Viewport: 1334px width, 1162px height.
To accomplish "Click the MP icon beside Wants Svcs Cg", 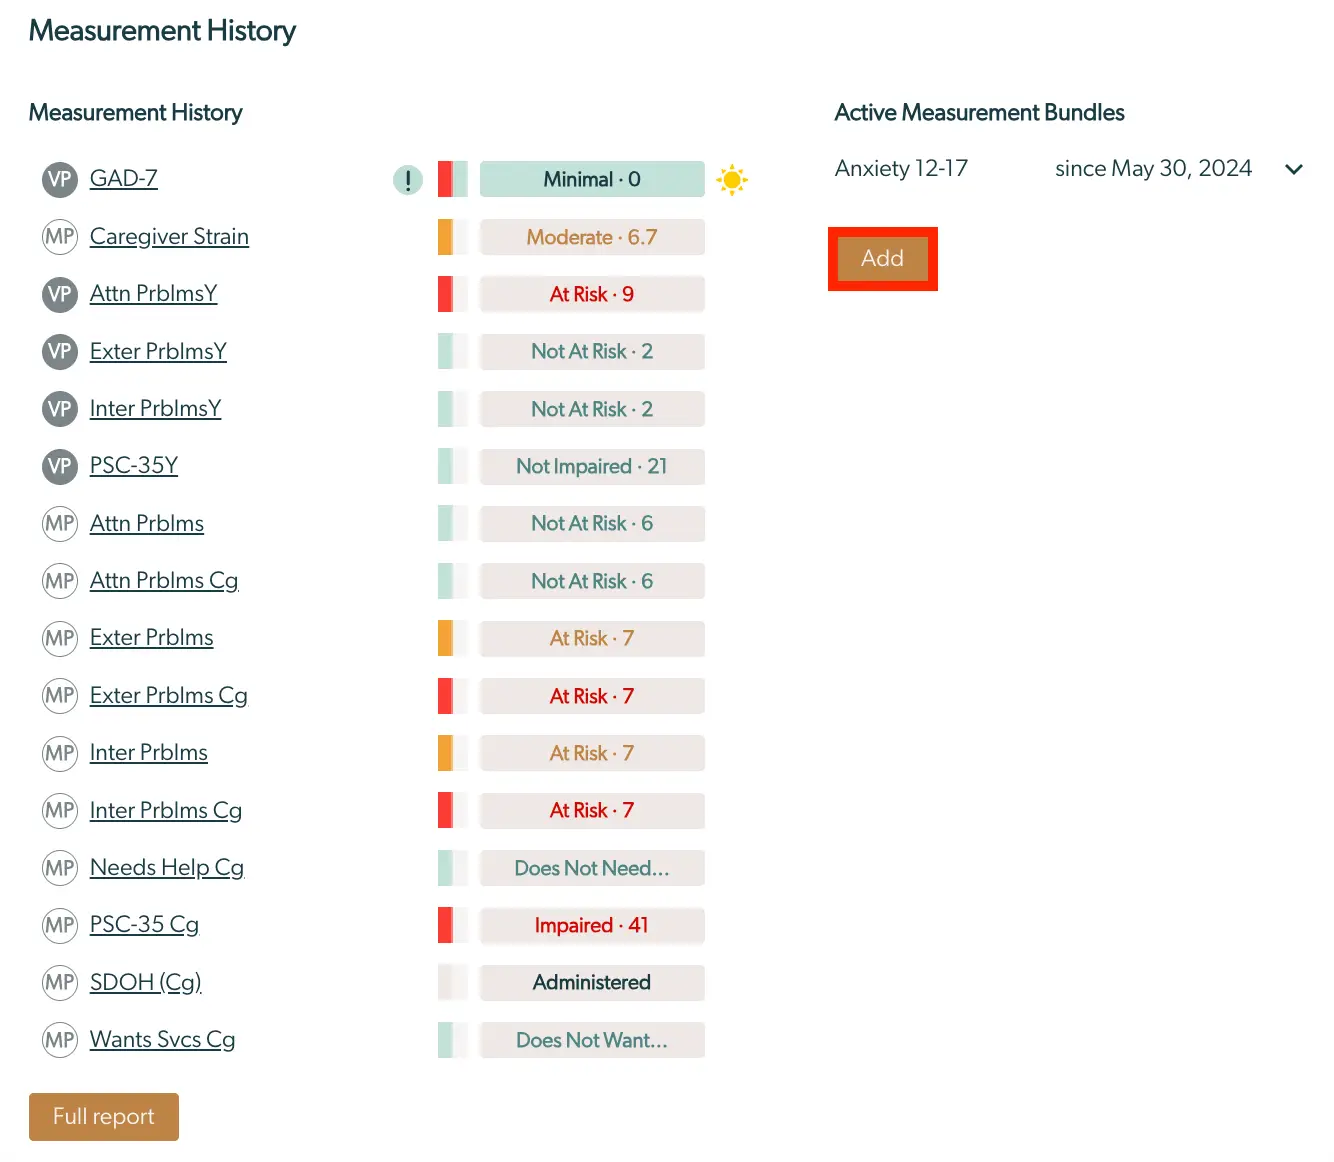I will 59,1040.
